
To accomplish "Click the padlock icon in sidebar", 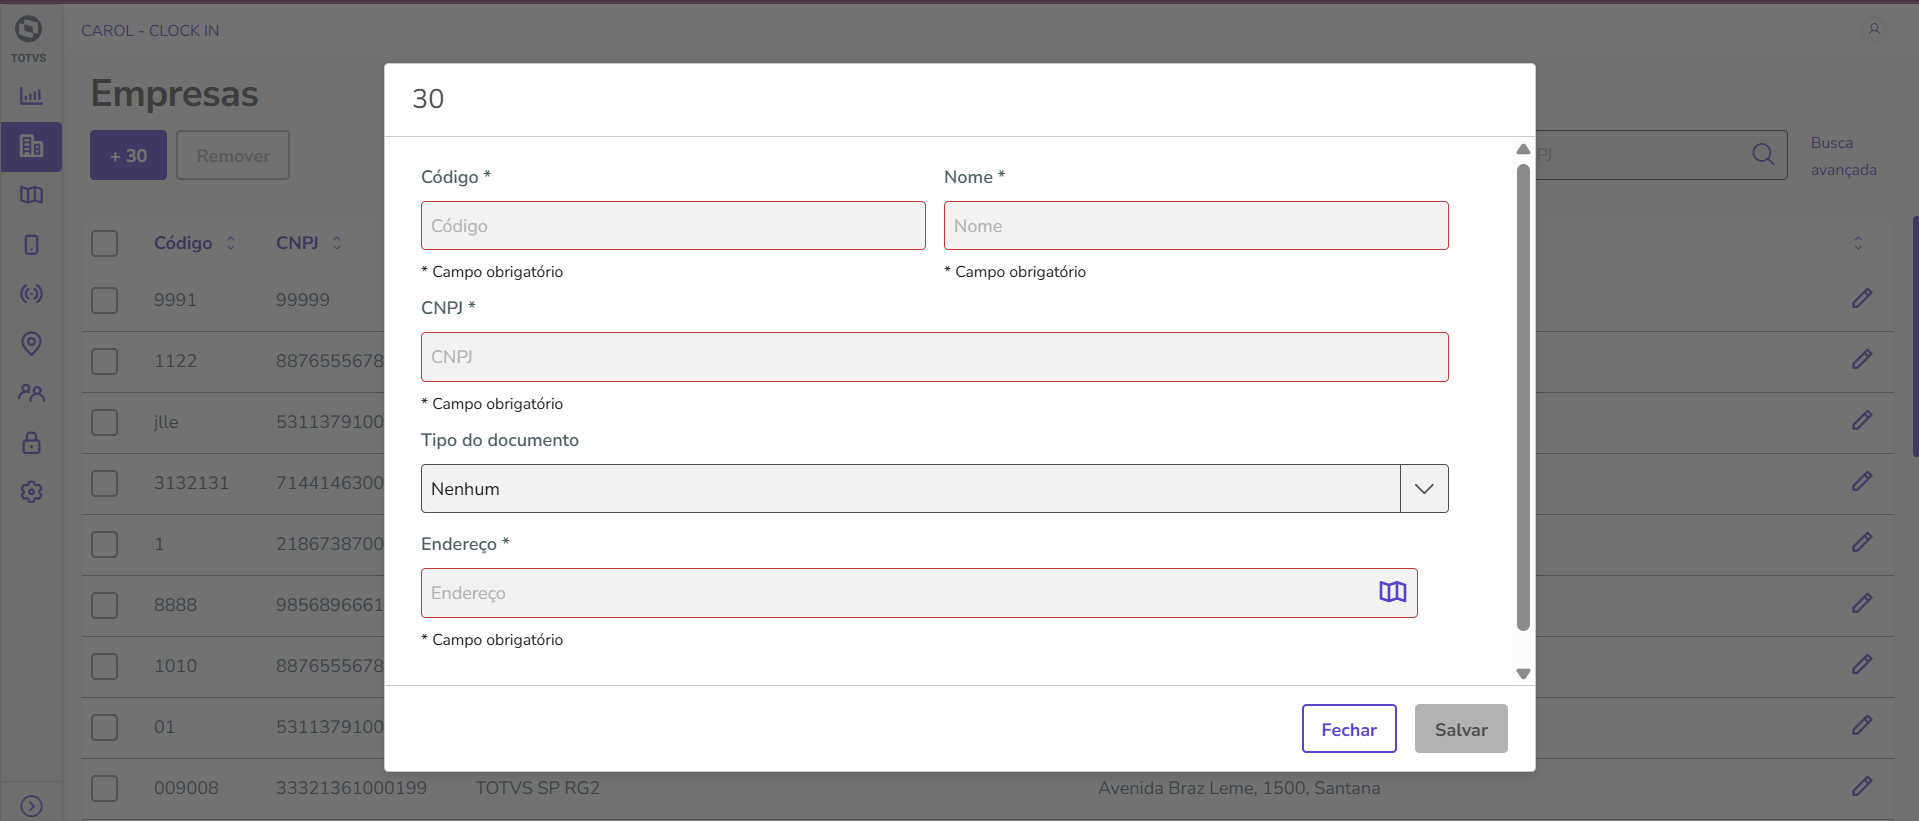I will tap(31, 442).
